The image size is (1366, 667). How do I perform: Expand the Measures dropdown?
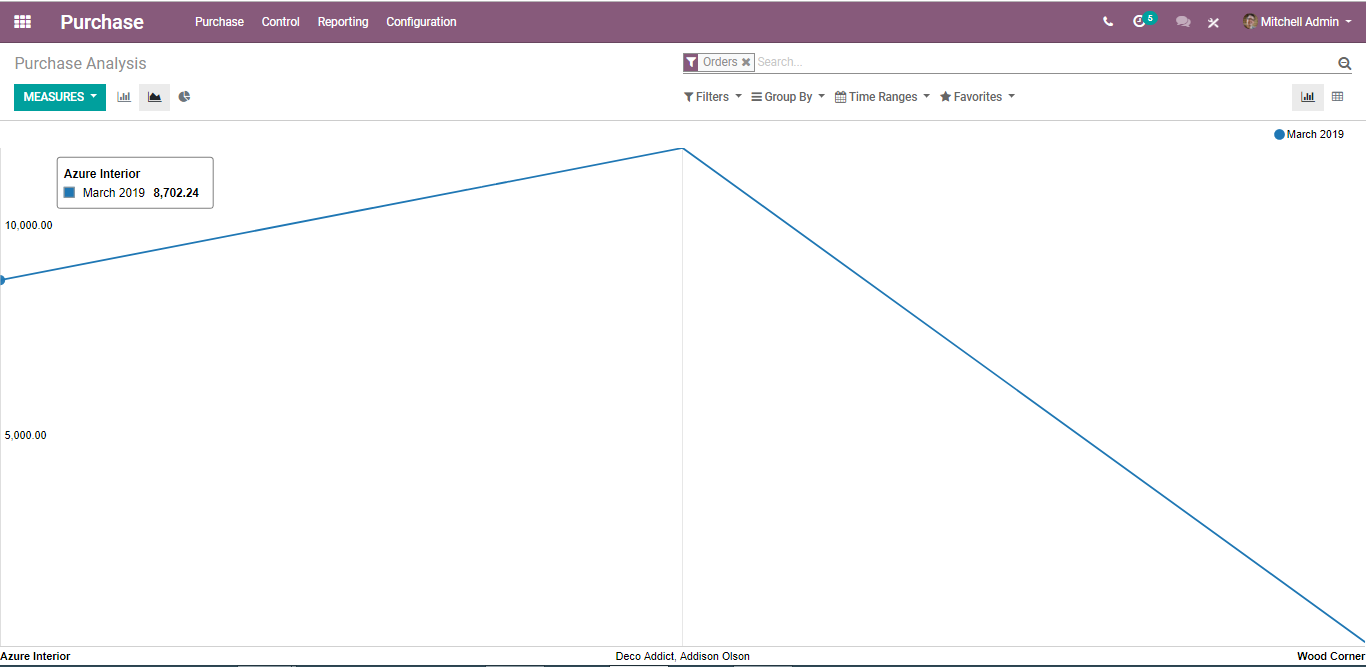coord(60,97)
